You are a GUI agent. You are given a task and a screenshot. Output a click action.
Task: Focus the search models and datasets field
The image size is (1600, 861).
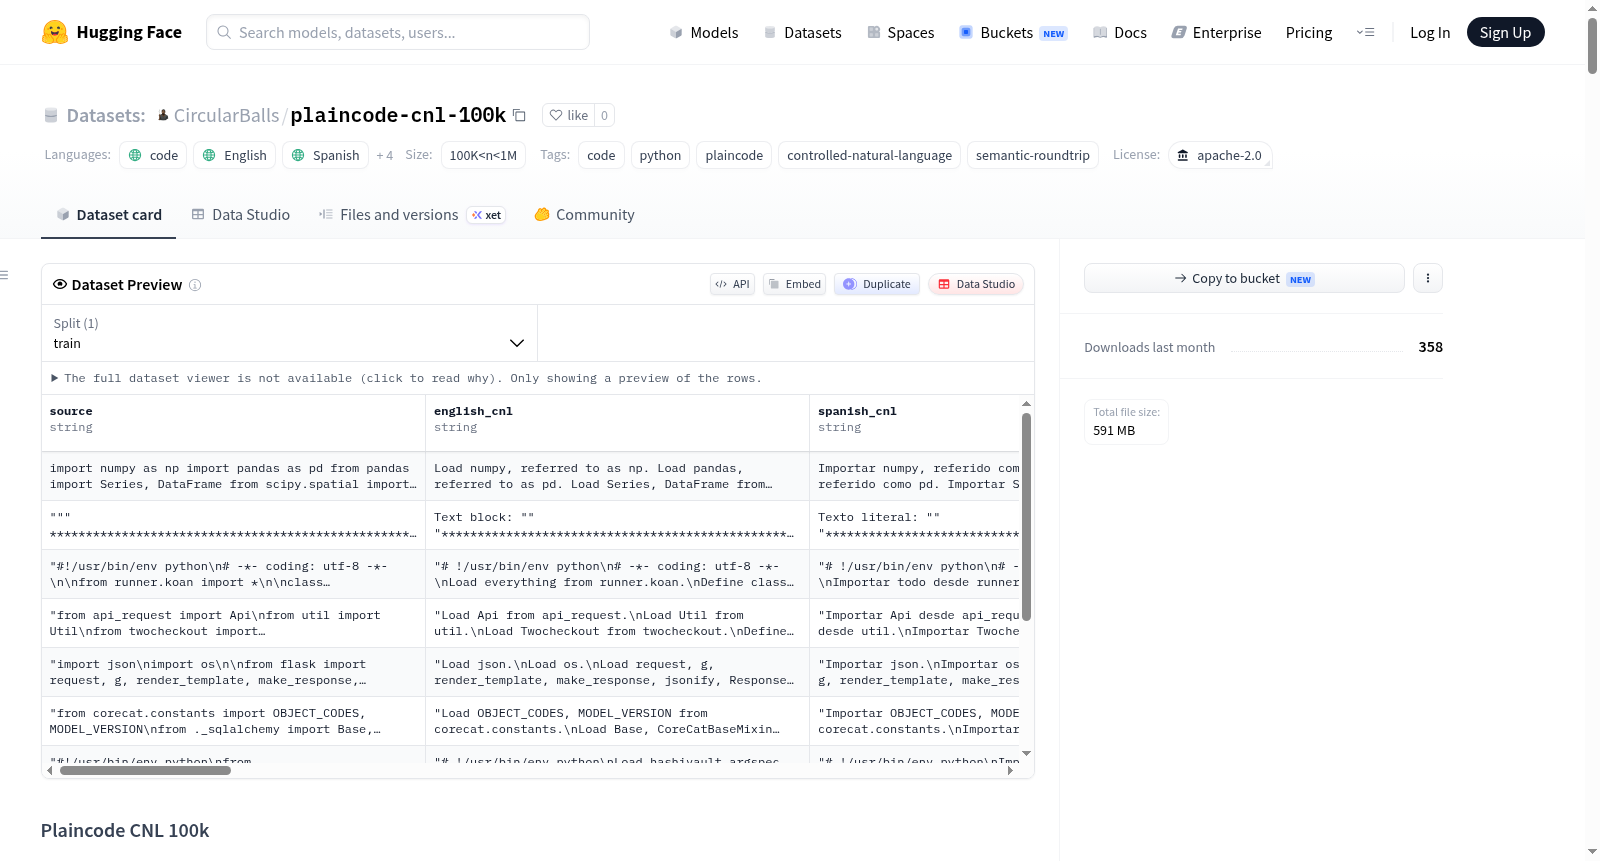[x=398, y=32]
